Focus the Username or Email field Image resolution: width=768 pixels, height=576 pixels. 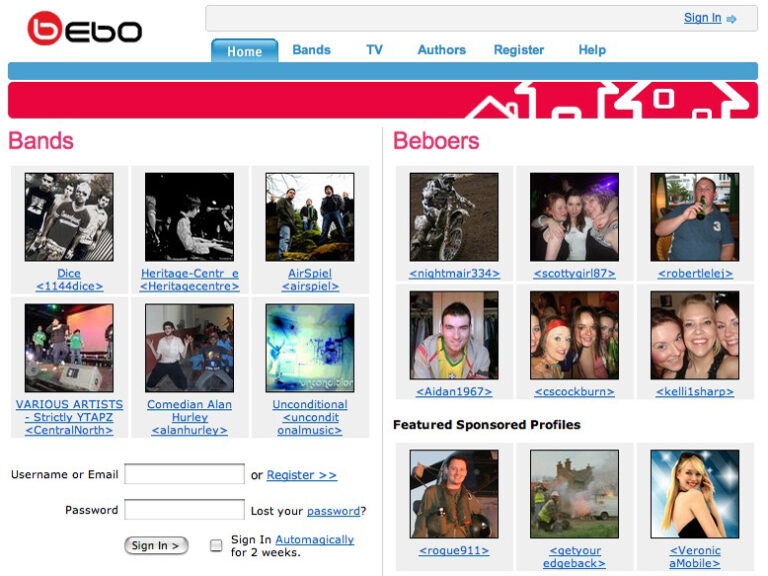pos(184,474)
